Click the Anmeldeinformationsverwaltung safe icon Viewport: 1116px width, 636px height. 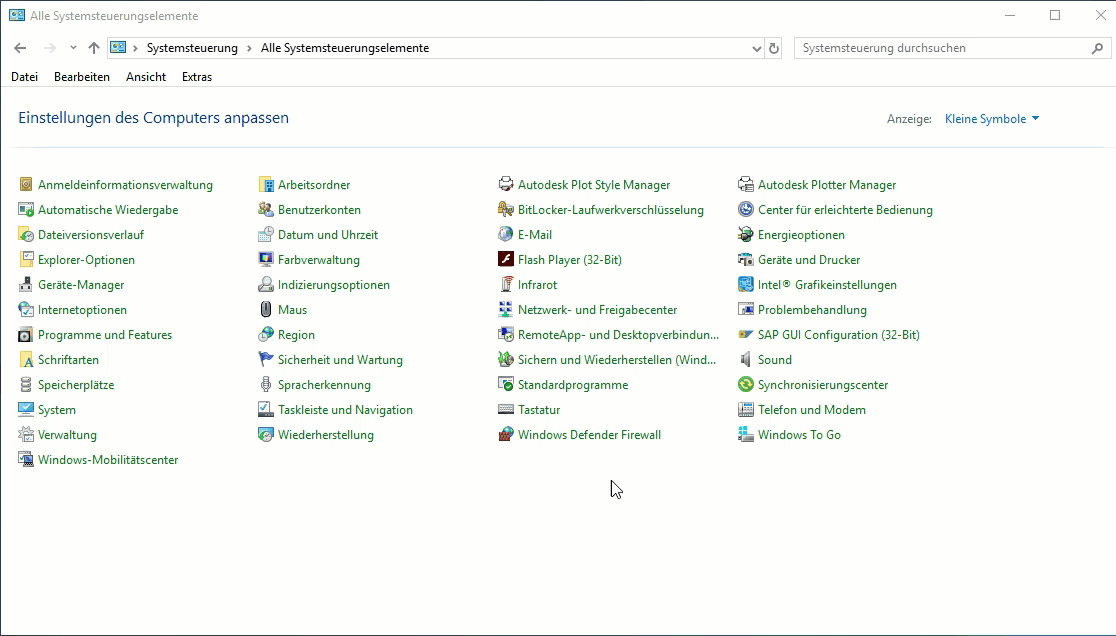[x=26, y=185]
